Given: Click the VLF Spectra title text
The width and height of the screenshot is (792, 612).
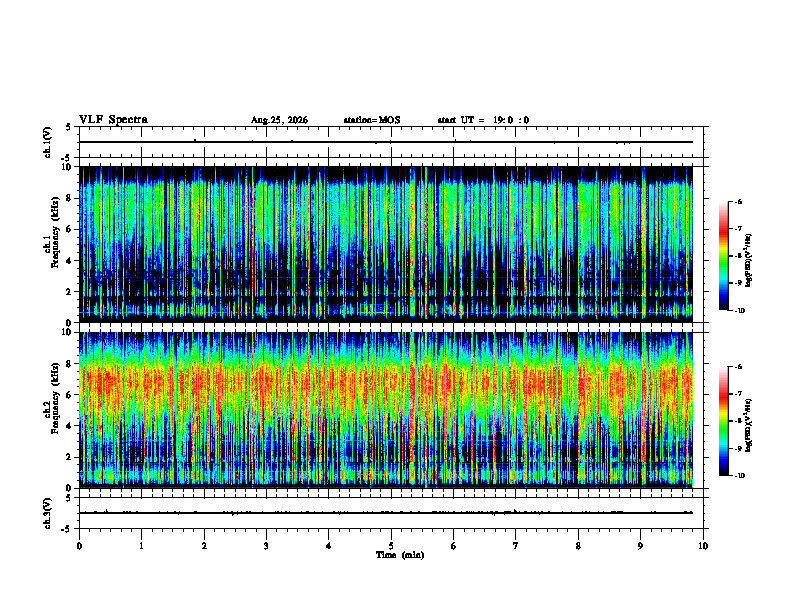Looking at the screenshot, I should coord(113,120).
